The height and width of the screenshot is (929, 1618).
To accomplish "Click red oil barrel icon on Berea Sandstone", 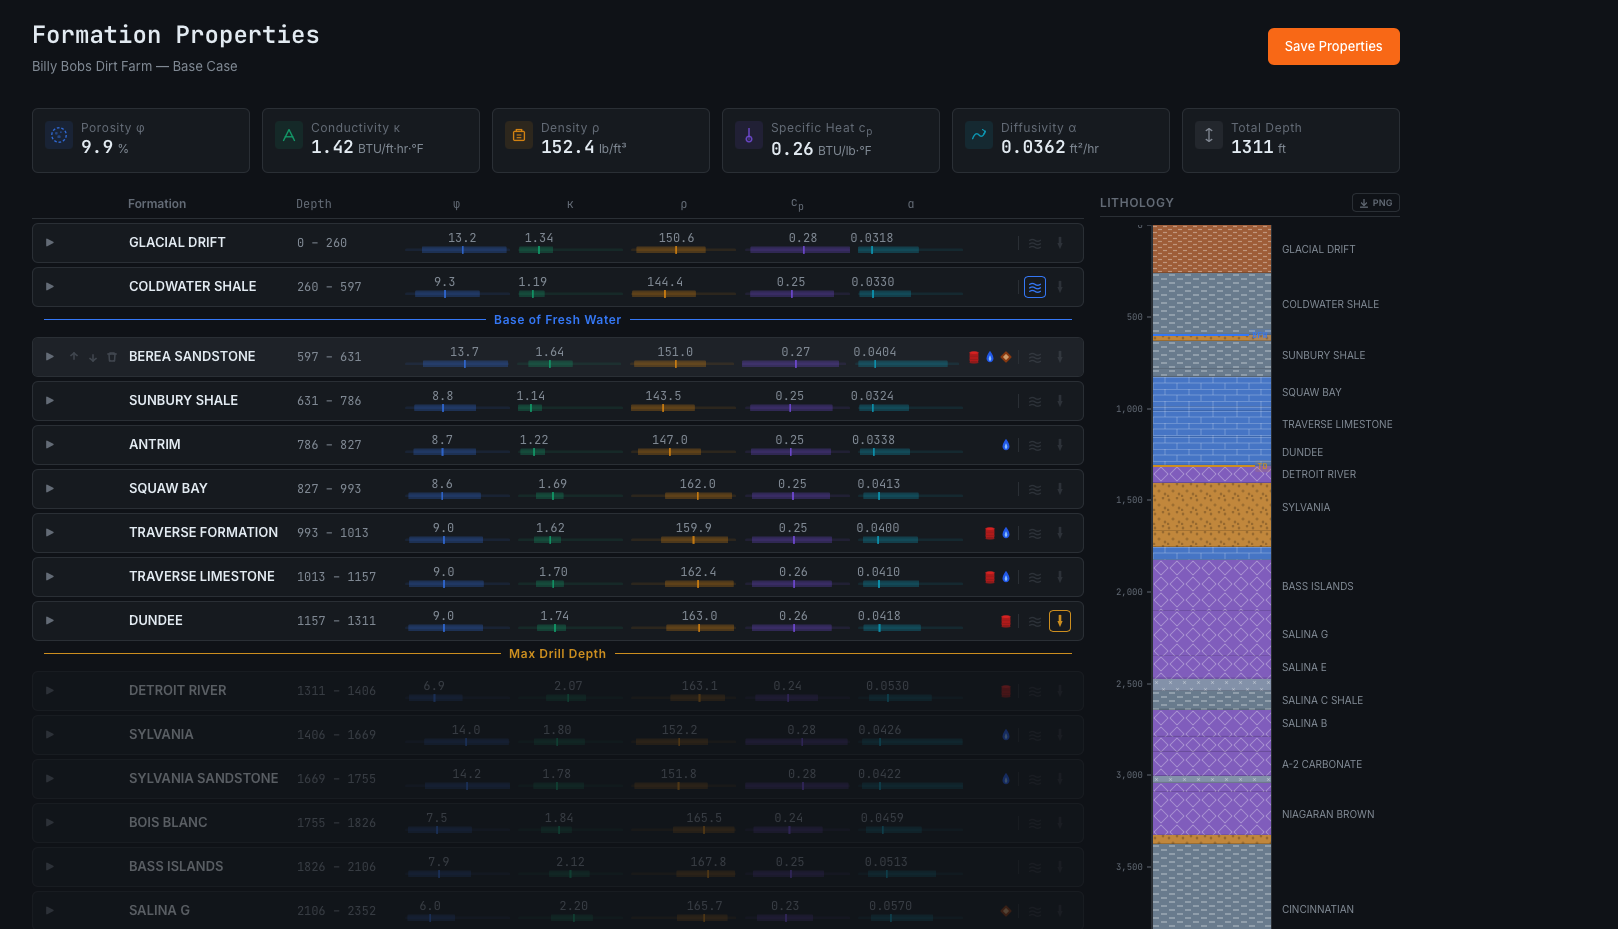I will [974, 357].
